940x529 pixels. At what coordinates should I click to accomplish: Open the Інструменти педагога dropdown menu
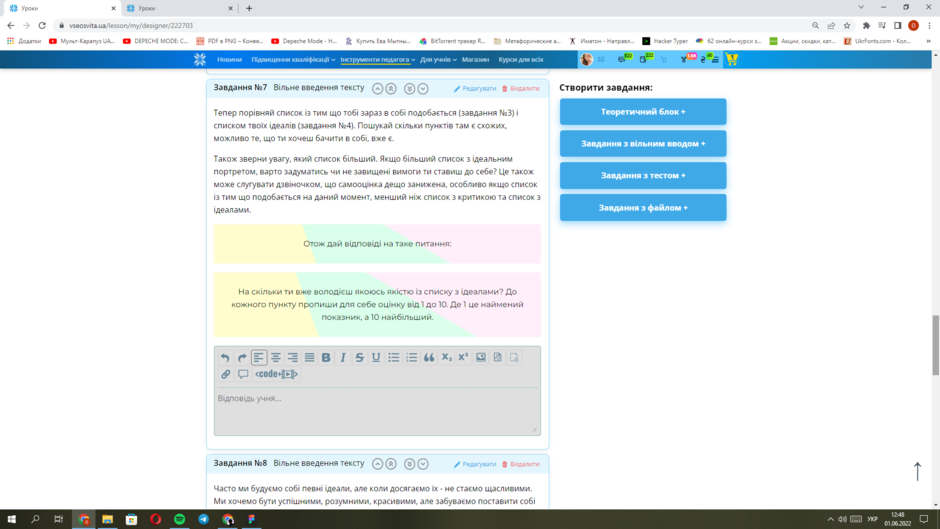point(377,60)
